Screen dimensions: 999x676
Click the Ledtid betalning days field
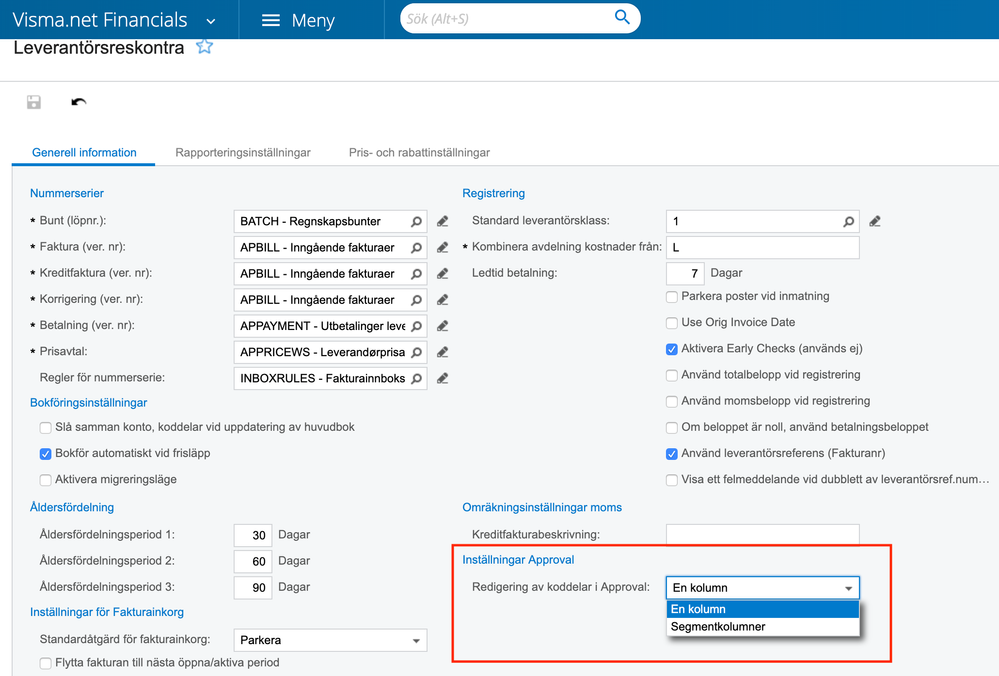pos(685,273)
